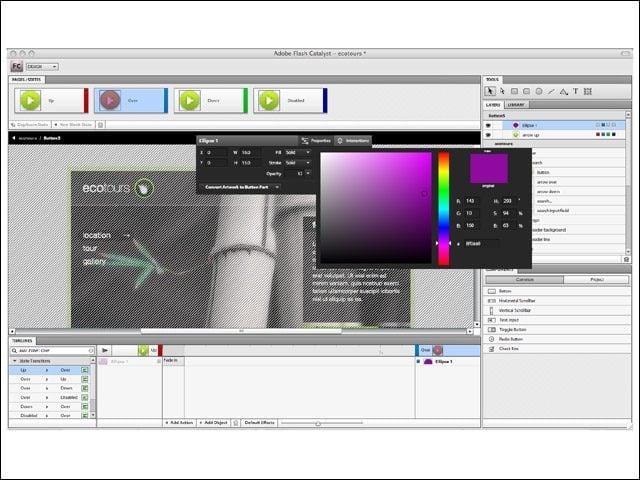Click the Over to Up transition effect icon
The height and width of the screenshot is (480, 640).
tap(84, 379)
